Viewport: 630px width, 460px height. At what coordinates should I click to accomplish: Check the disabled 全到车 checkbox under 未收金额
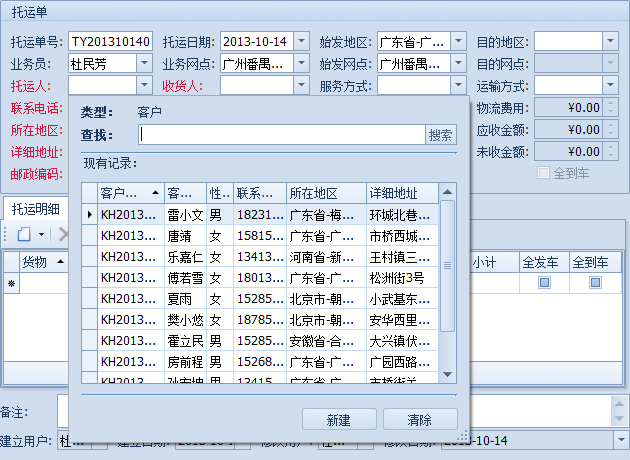point(545,173)
